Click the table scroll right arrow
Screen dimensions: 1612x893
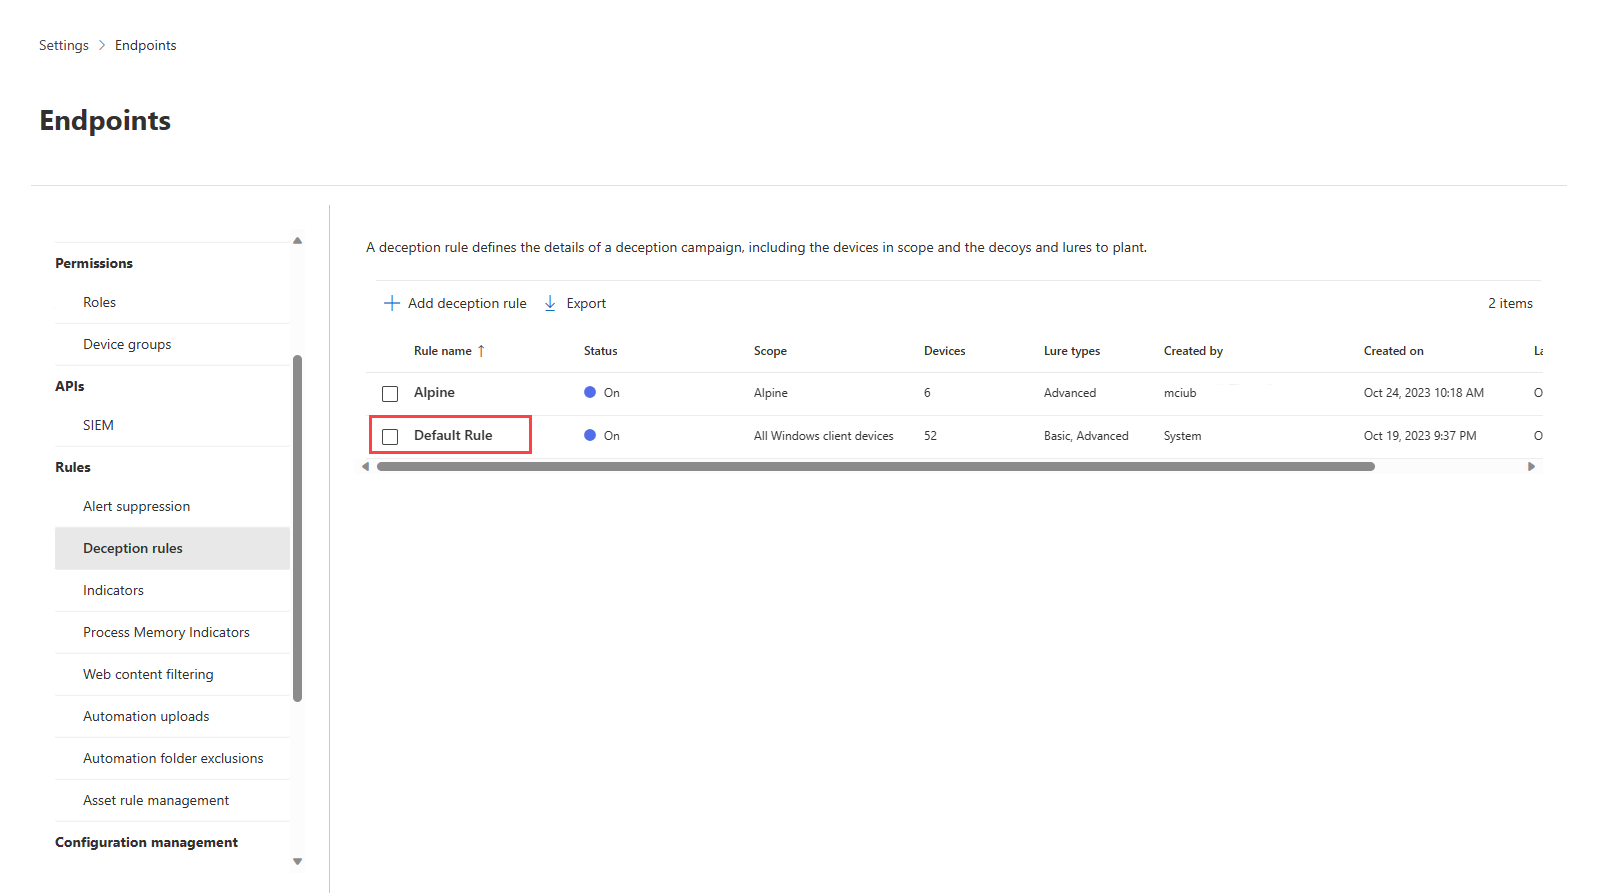(x=1531, y=466)
